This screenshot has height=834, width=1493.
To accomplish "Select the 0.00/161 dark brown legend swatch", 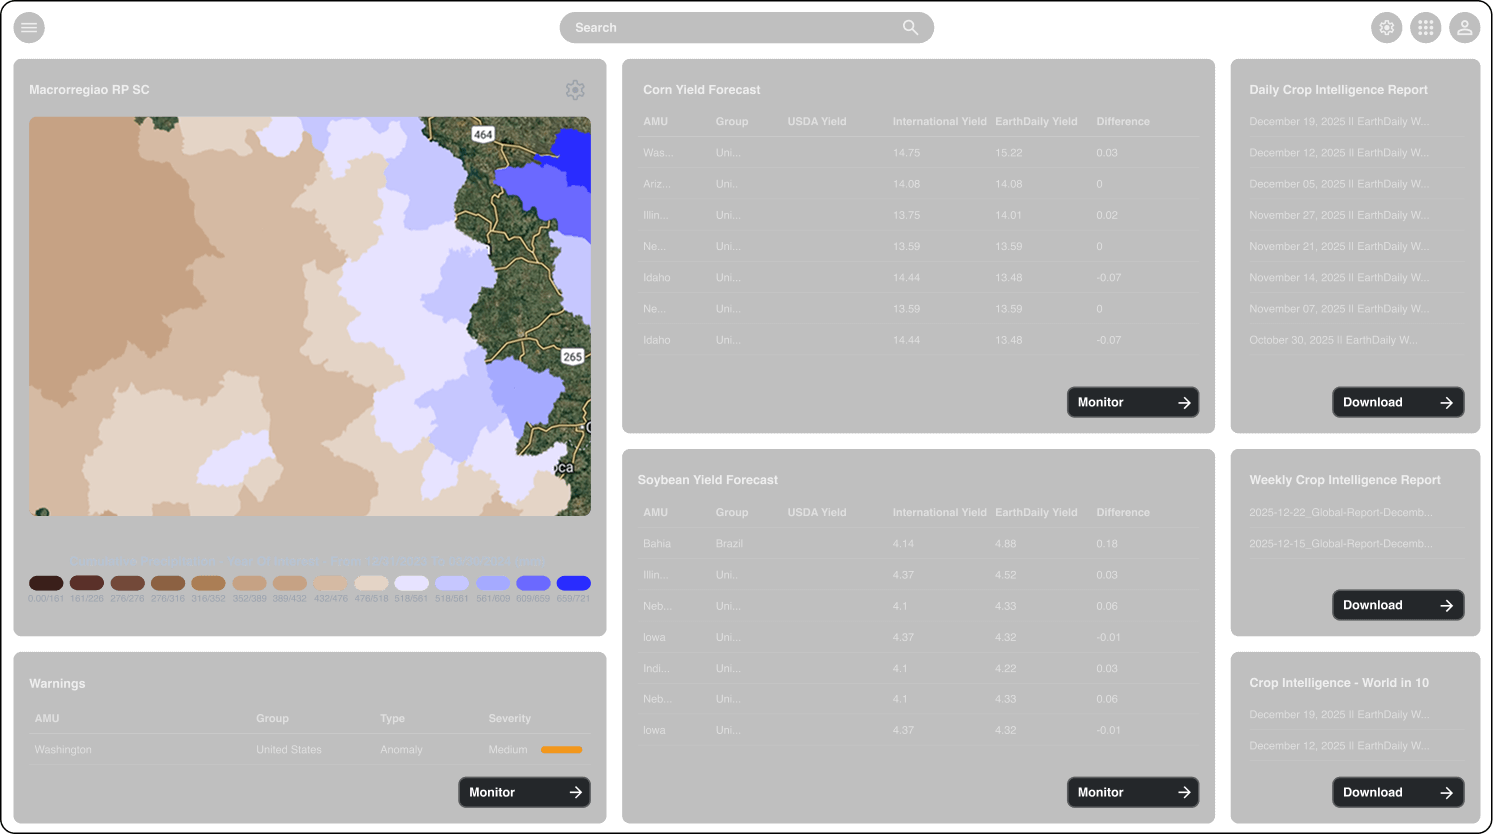I will click(46, 583).
